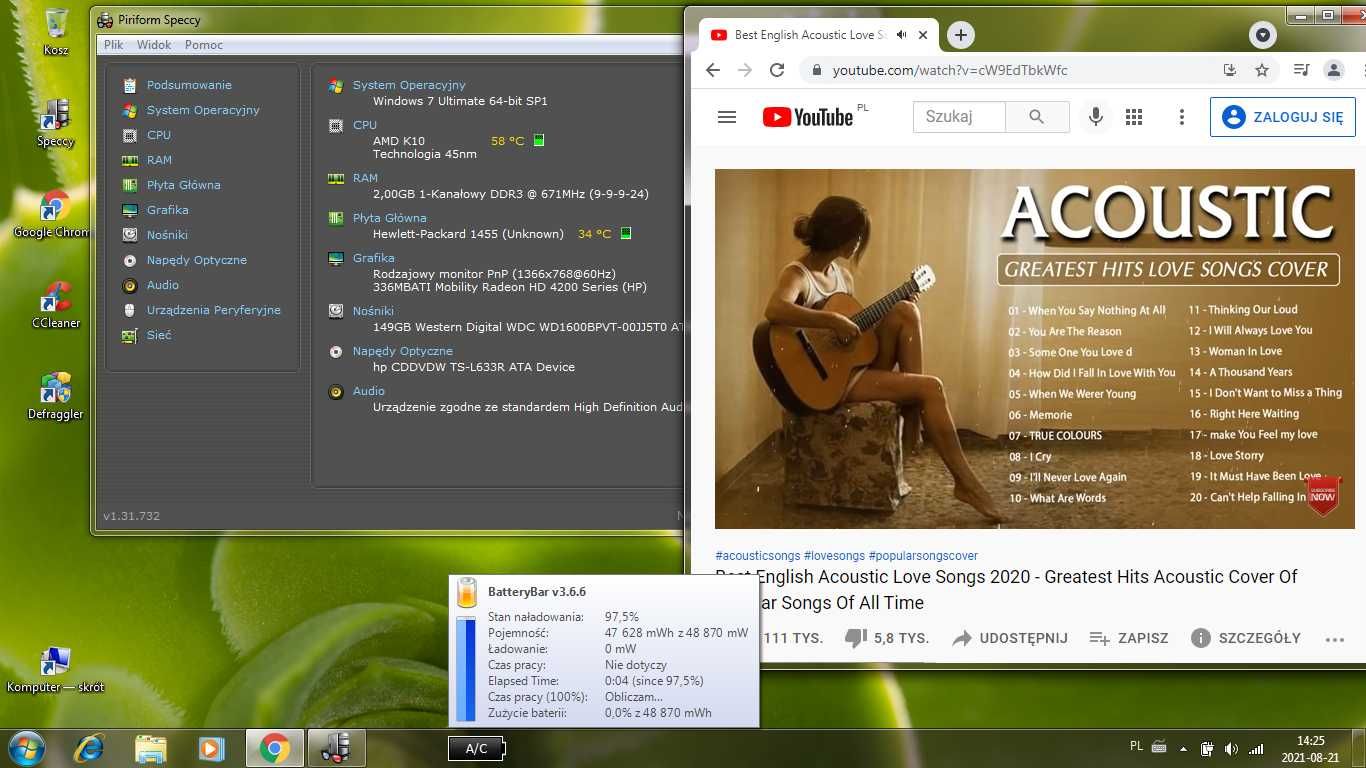Open YouTube settings three-dot menu
Viewport: 1366px width, 768px height.
[1181, 117]
